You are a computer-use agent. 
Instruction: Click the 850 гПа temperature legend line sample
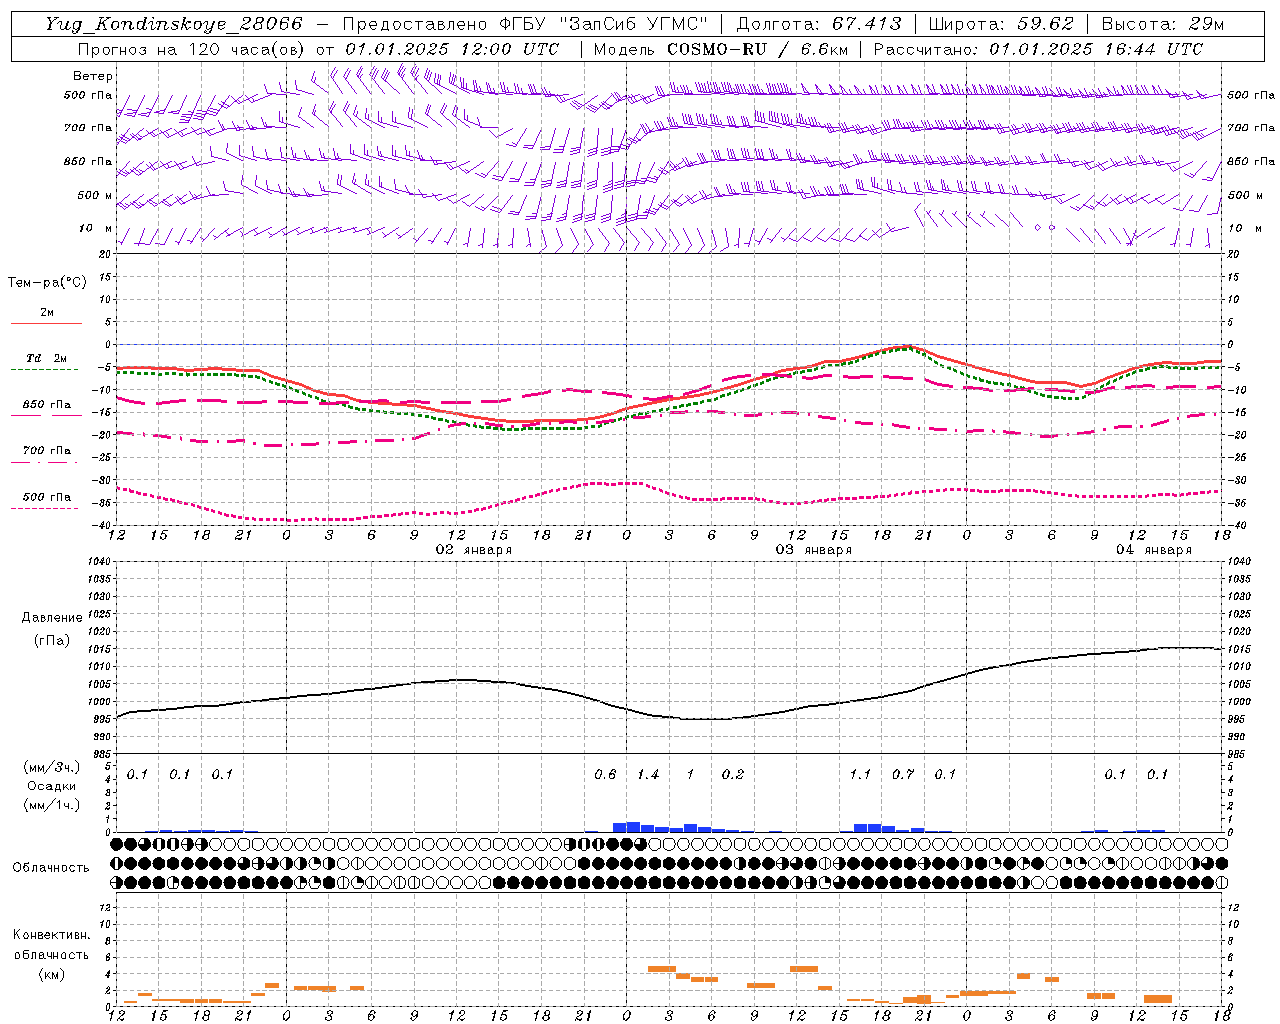tap(46, 415)
